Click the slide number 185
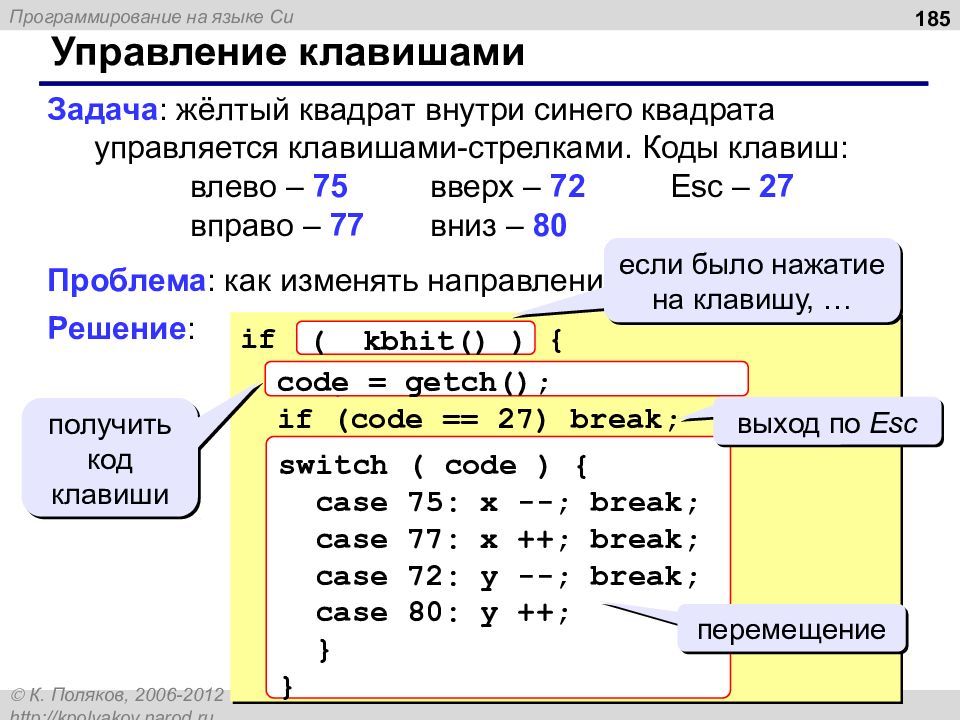The width and height of the screenshot is (960, 720). click(x=932, y=19)
